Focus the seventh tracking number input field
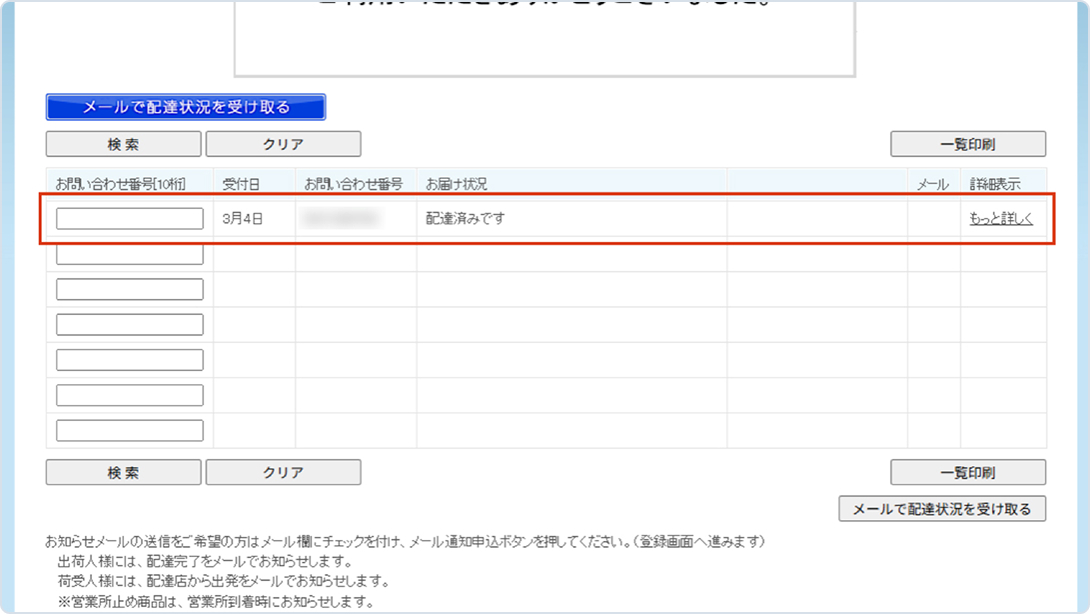This screenshot has width=1090, height=614. click(x=130, y=430)
